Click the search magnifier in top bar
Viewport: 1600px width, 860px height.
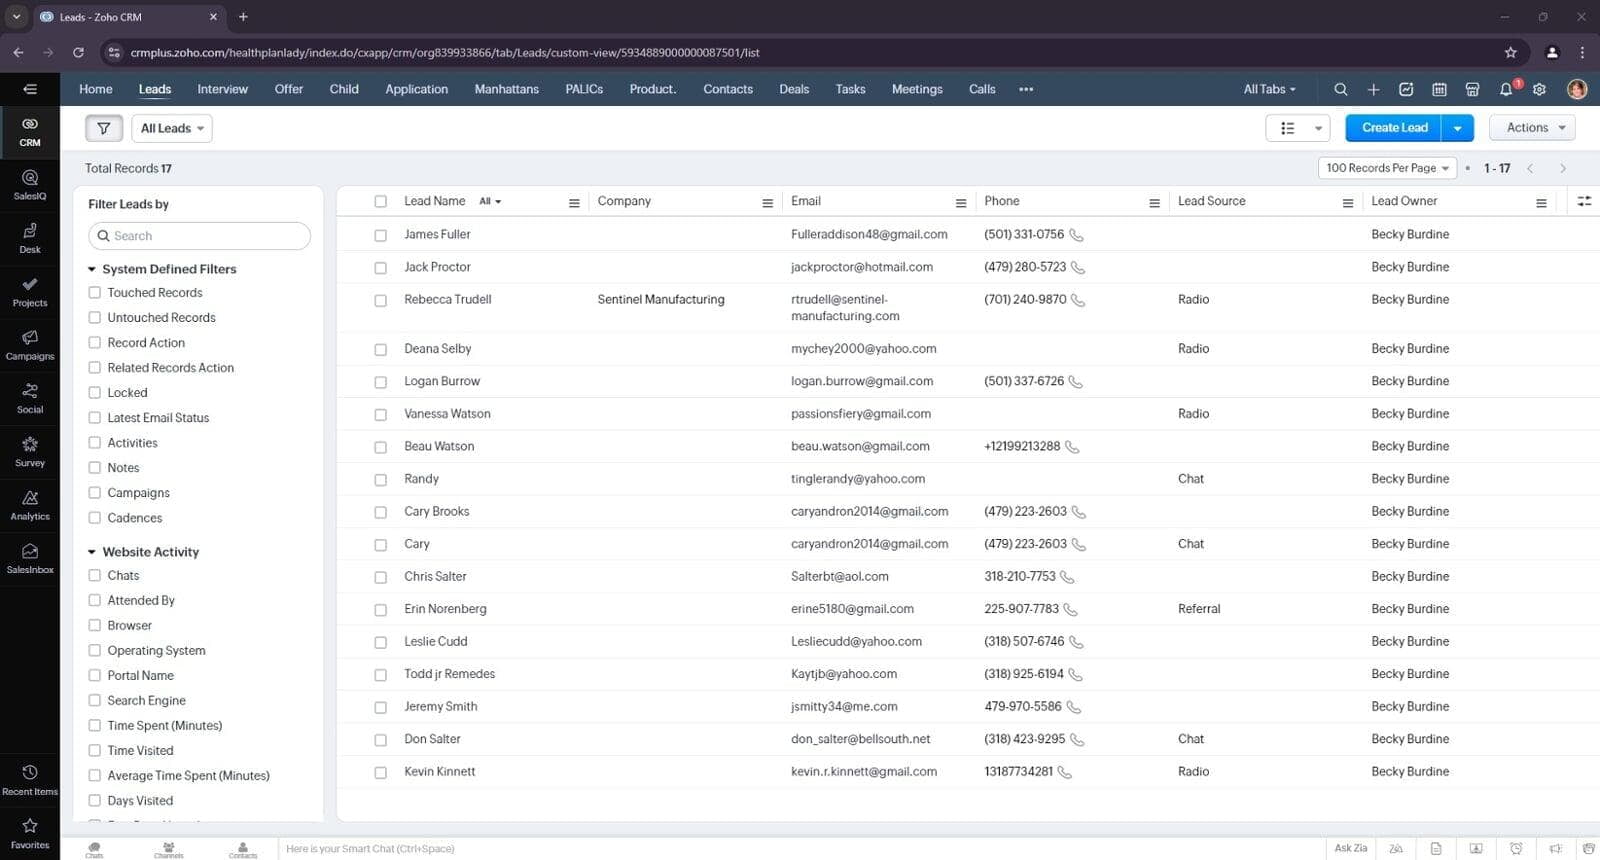click(1340, 89)
